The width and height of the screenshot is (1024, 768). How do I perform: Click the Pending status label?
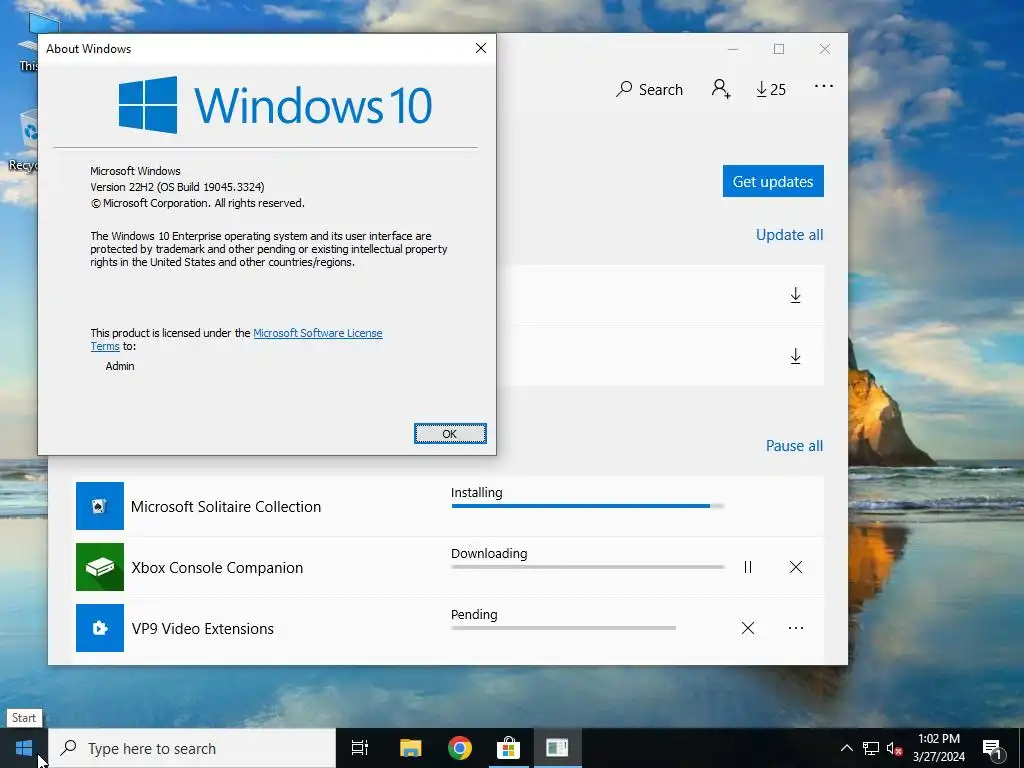coord(474,615)
